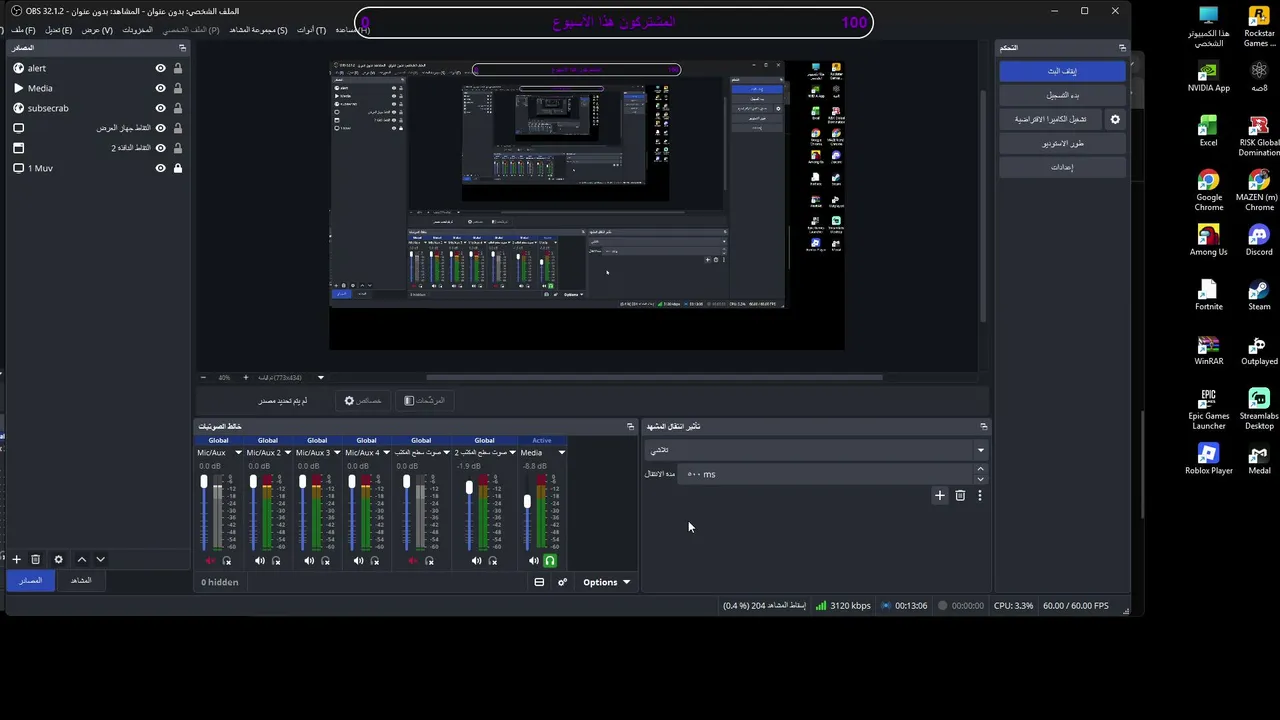
Task: Open transition options three-dot menu
Action: pyautogui.click(x=980, y=495)
